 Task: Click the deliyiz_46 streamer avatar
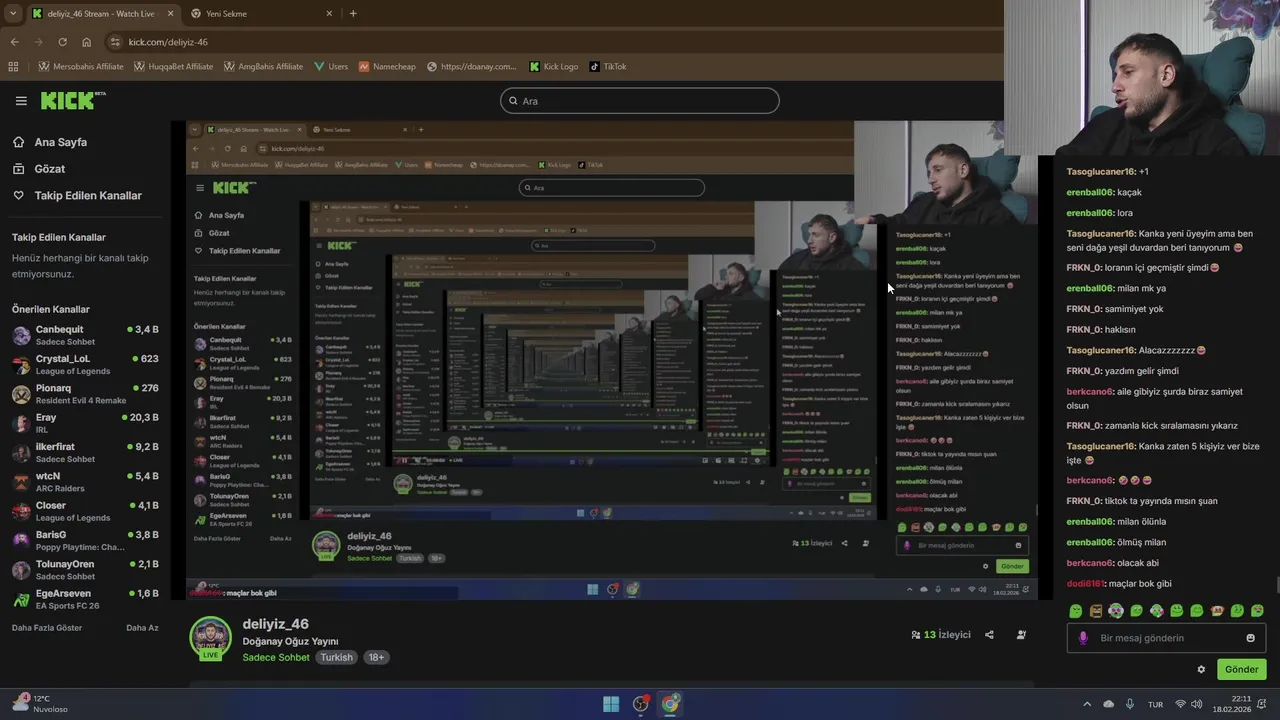point(210,638)
